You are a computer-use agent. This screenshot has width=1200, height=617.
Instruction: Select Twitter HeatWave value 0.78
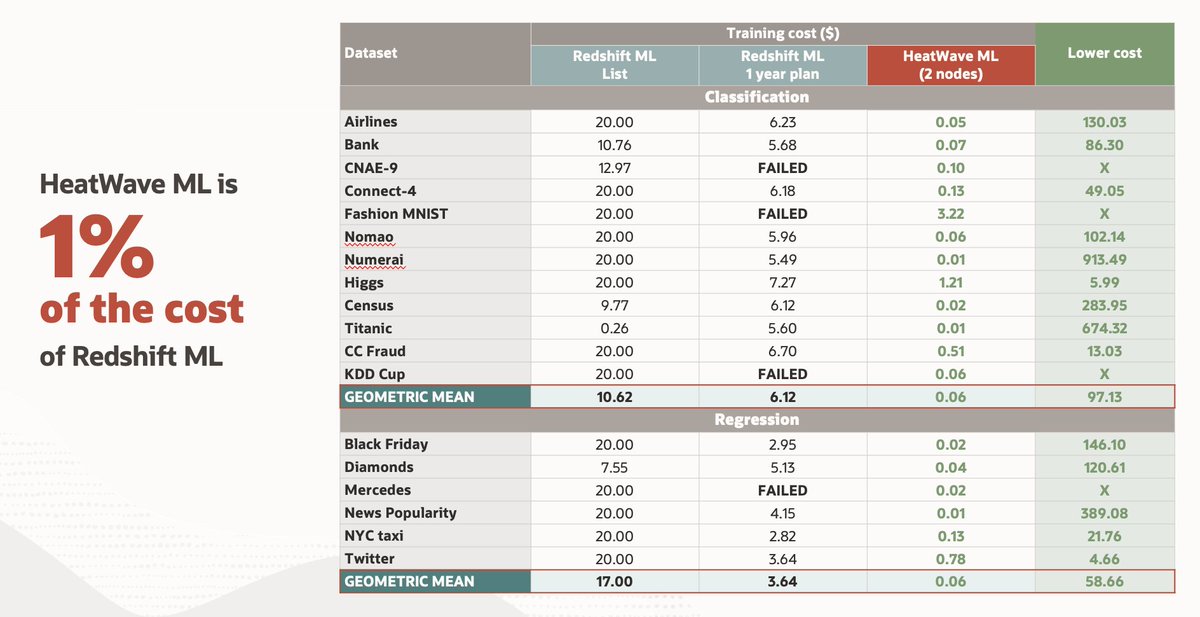click(951, 559)
